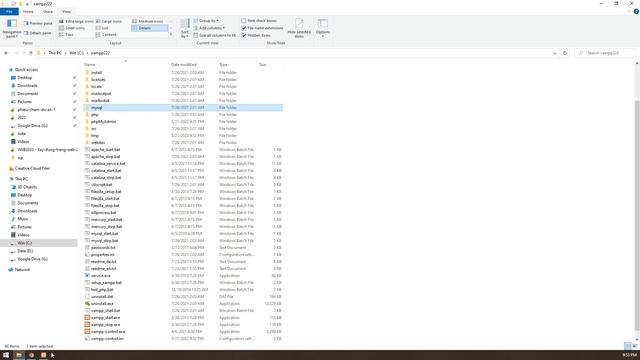Select Extra large icons layout
Screen dimensions: 640x360
[76, 21]
